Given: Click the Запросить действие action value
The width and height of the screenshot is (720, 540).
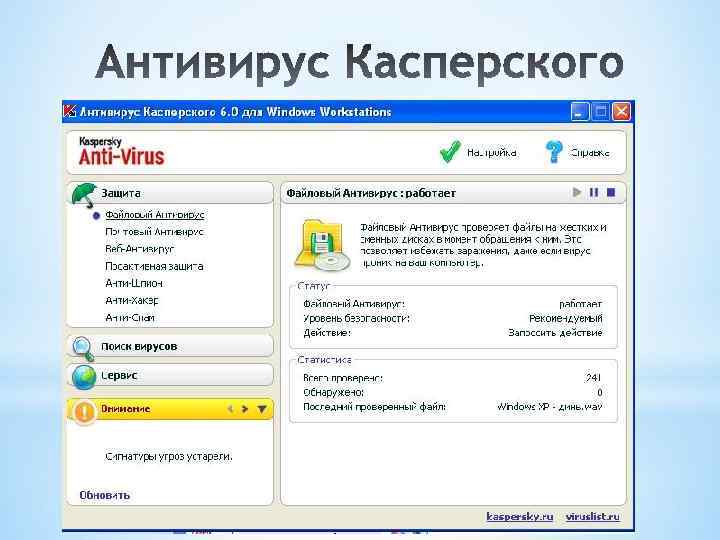Looking at the screenshot, I should (555, 332).
